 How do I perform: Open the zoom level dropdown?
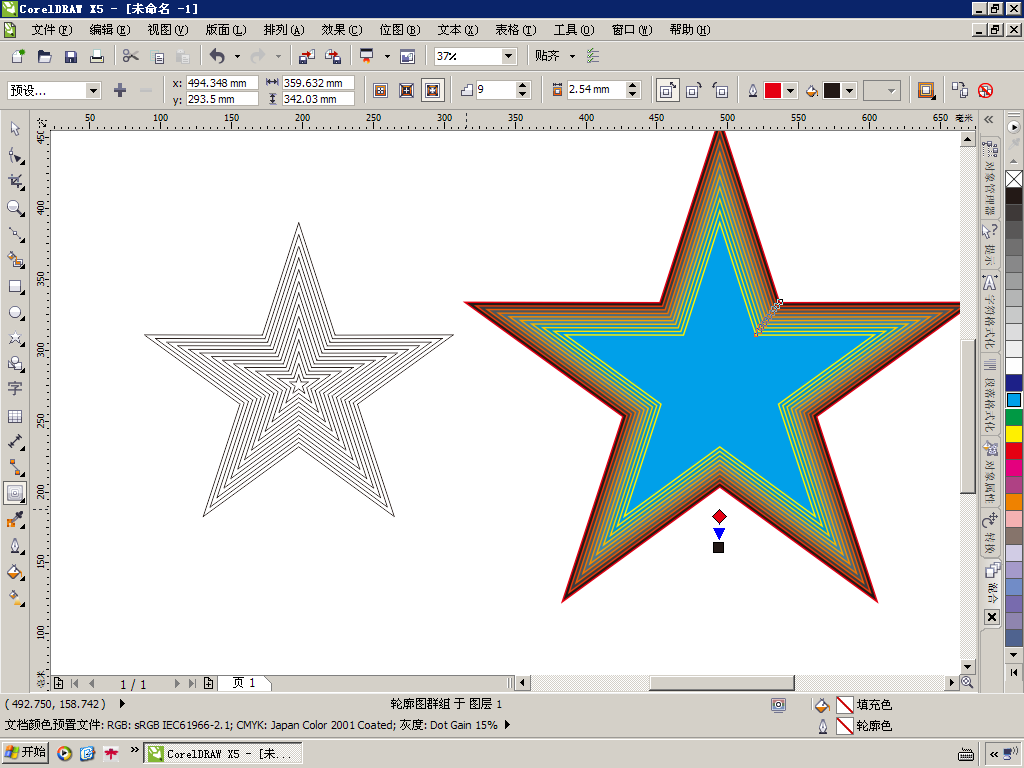(x=509, y=56)
